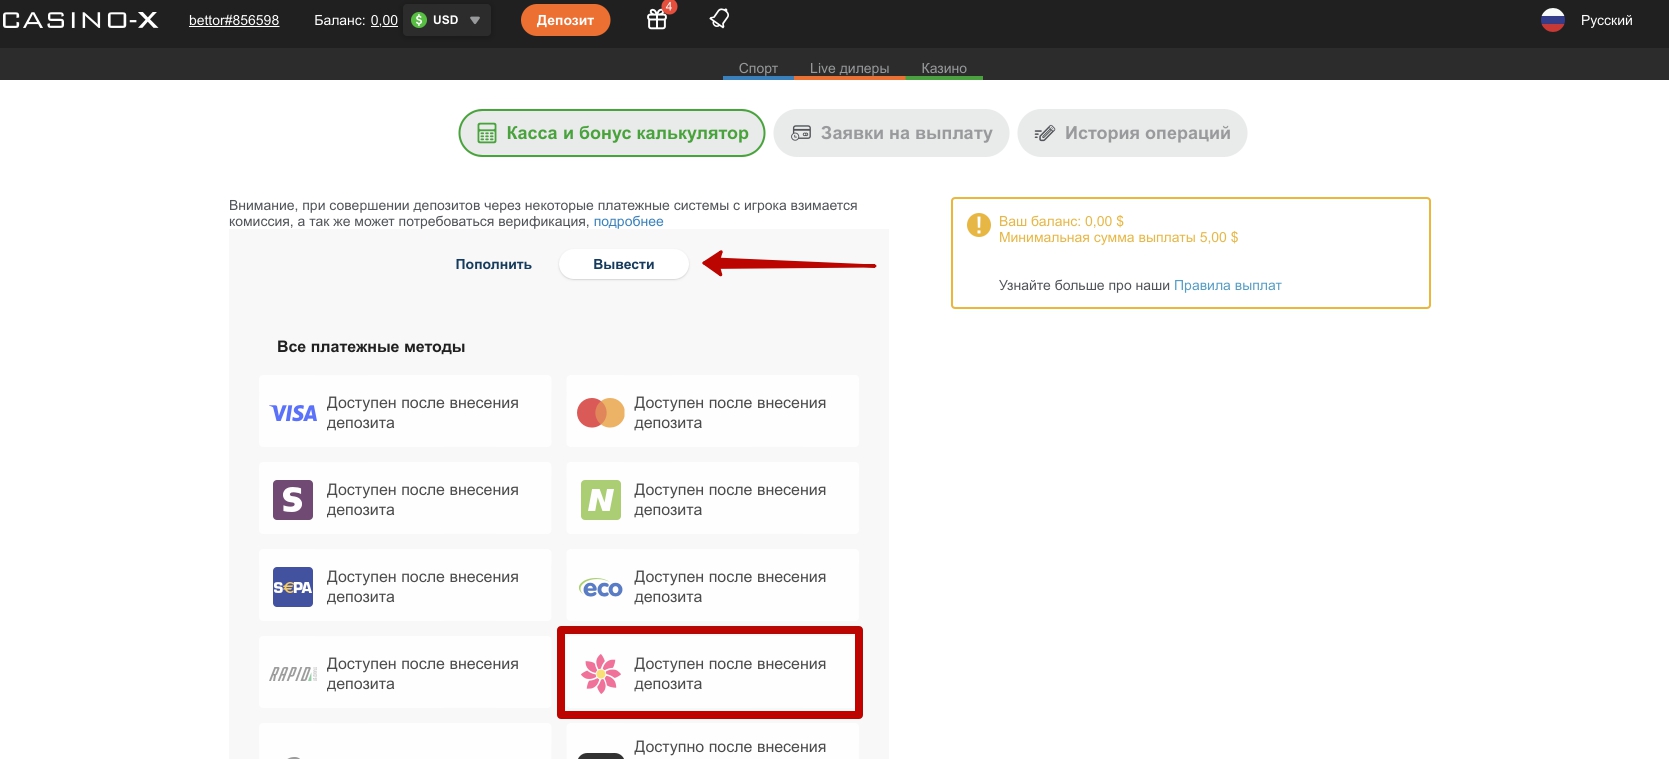Click VISA card 'Доступен после внесения депозита' text
This screenshot has width=1669, height=759.
click(x=423, y=413)
